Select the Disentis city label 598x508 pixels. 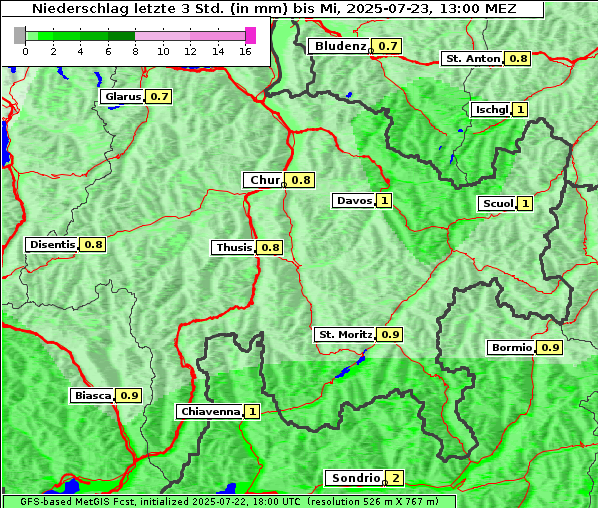coord(51,244)
